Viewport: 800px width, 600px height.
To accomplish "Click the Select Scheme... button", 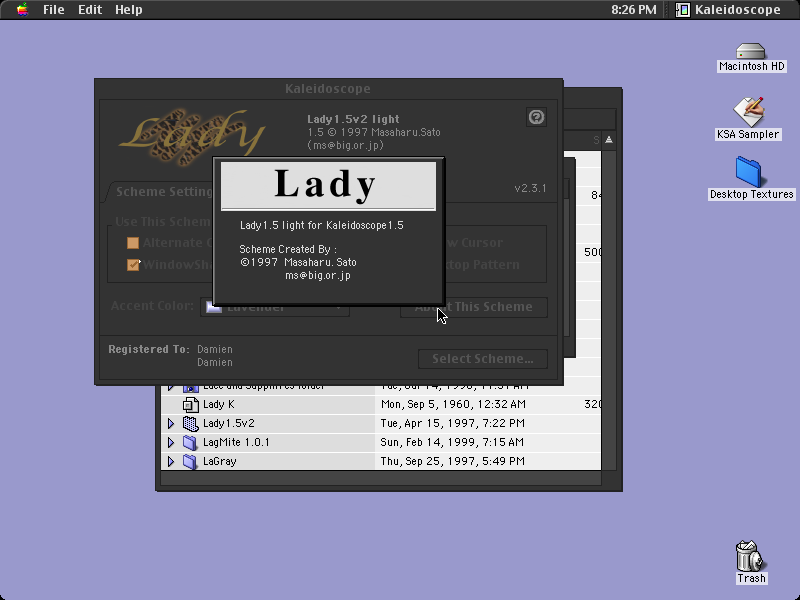I will pos(483,359).
